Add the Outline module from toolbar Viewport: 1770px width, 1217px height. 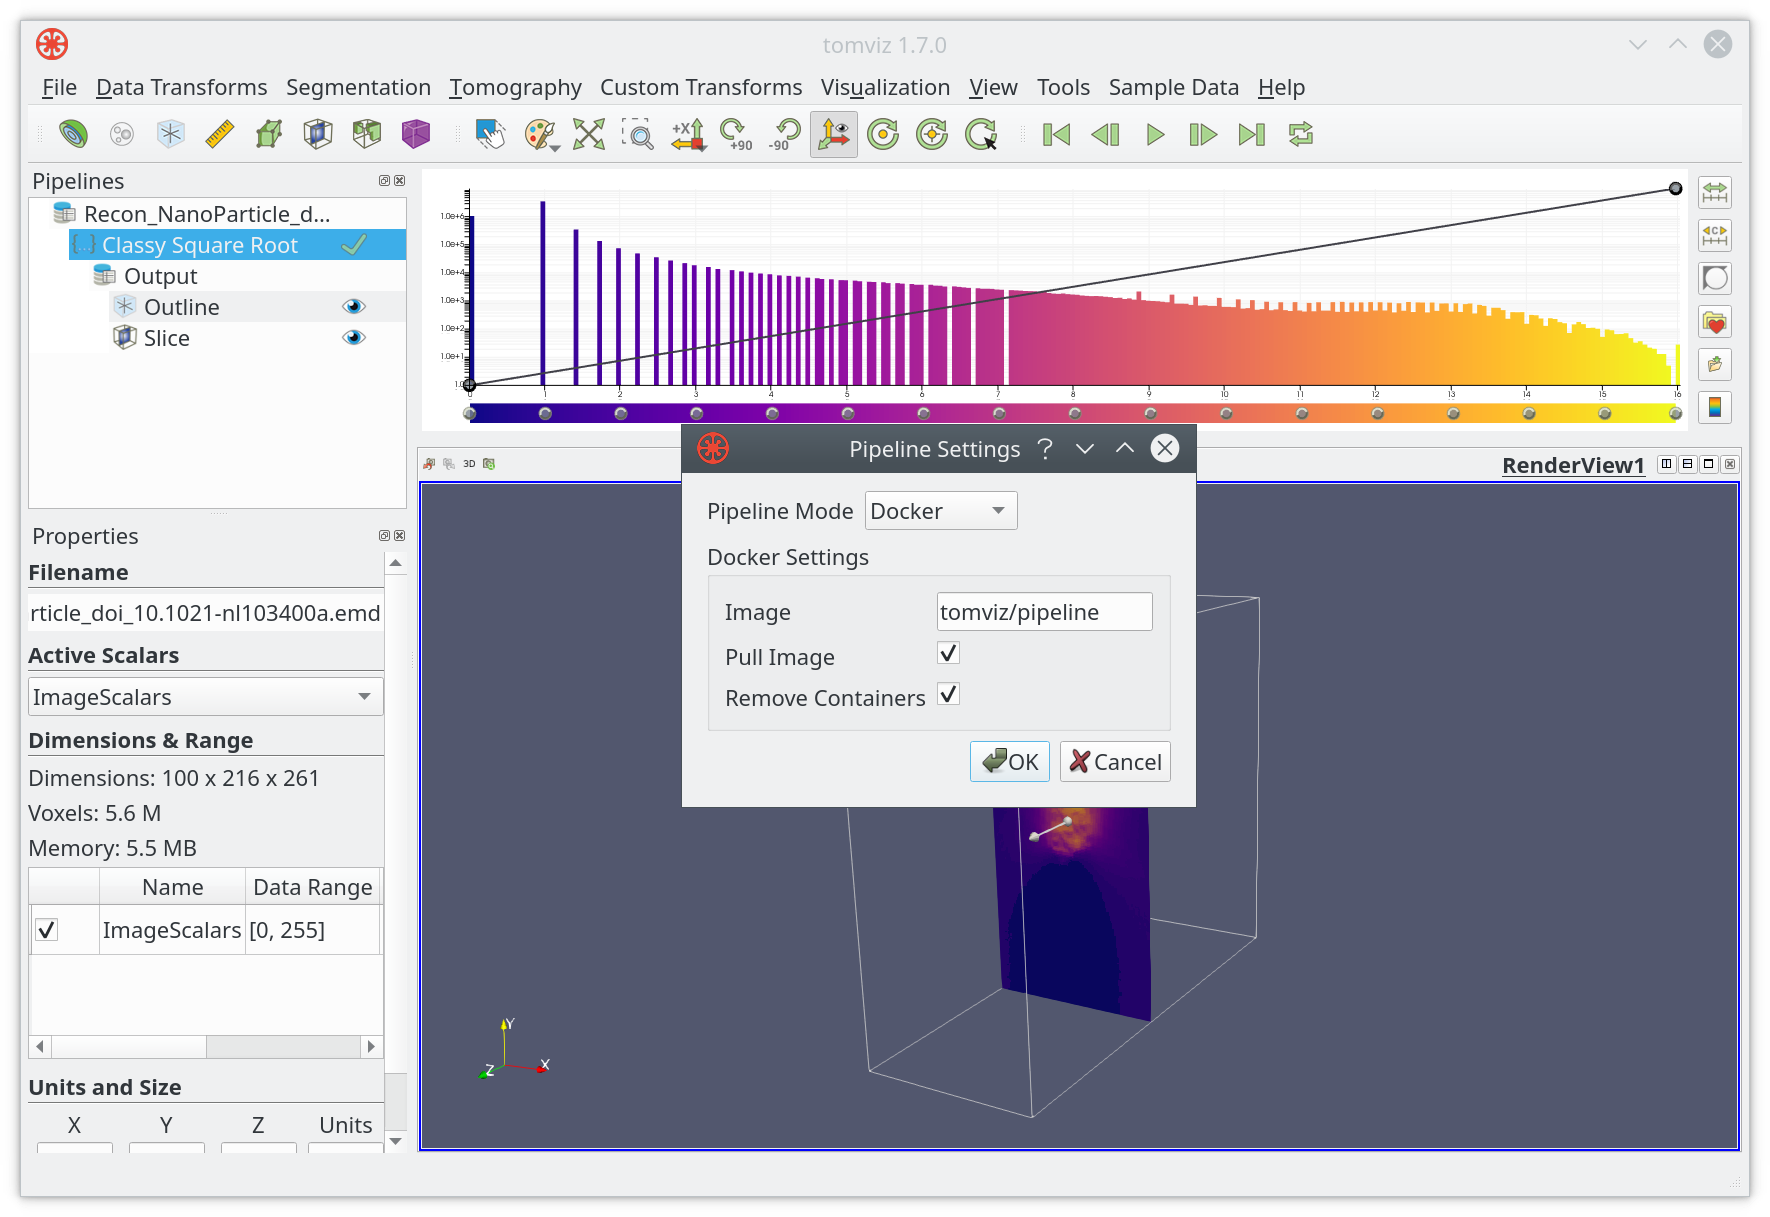(171, 134)
